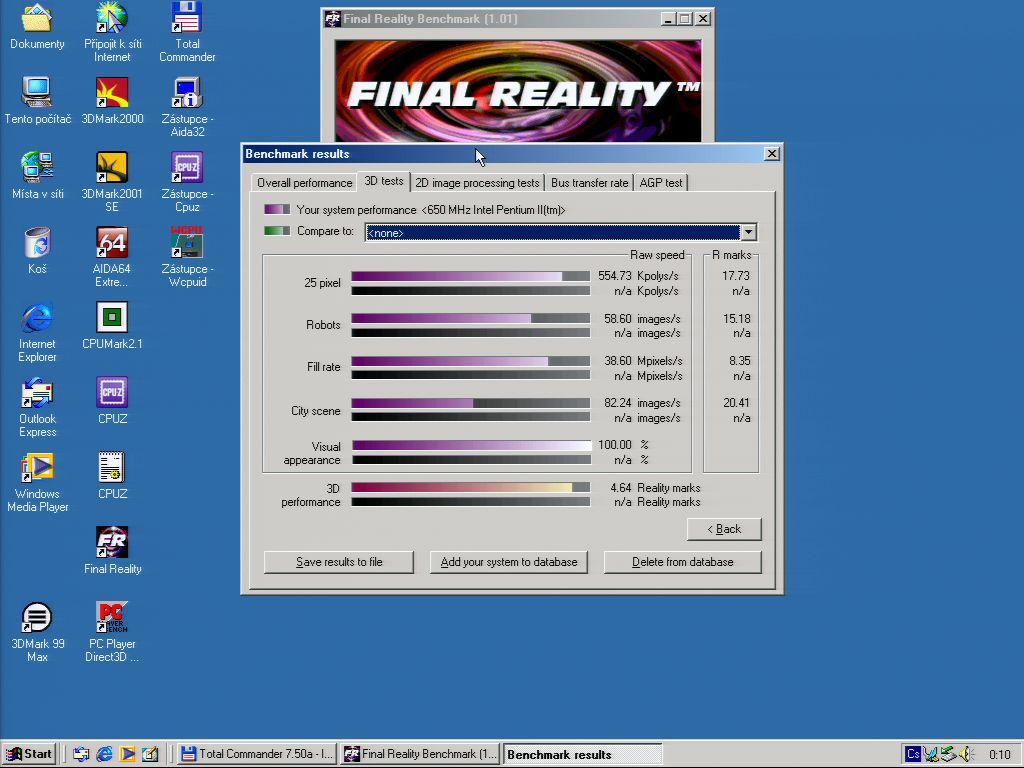Click the Robots test label
This screenshot has width=1024, height=768.
coord(323,325)
